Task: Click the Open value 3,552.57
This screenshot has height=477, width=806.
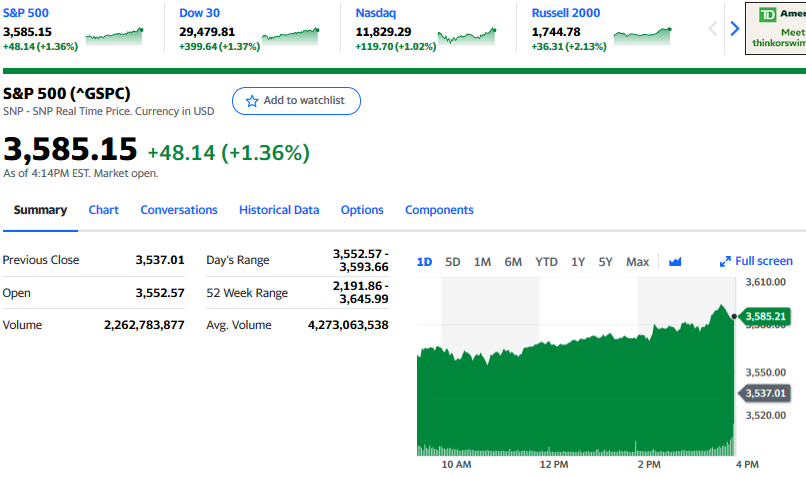Action: (x=160, y=293)
